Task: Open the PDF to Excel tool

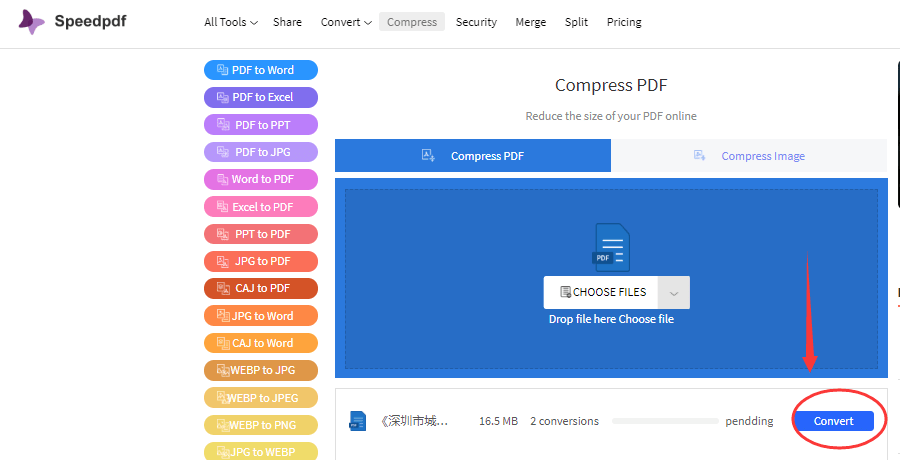Action: click(x=261, y=97)
